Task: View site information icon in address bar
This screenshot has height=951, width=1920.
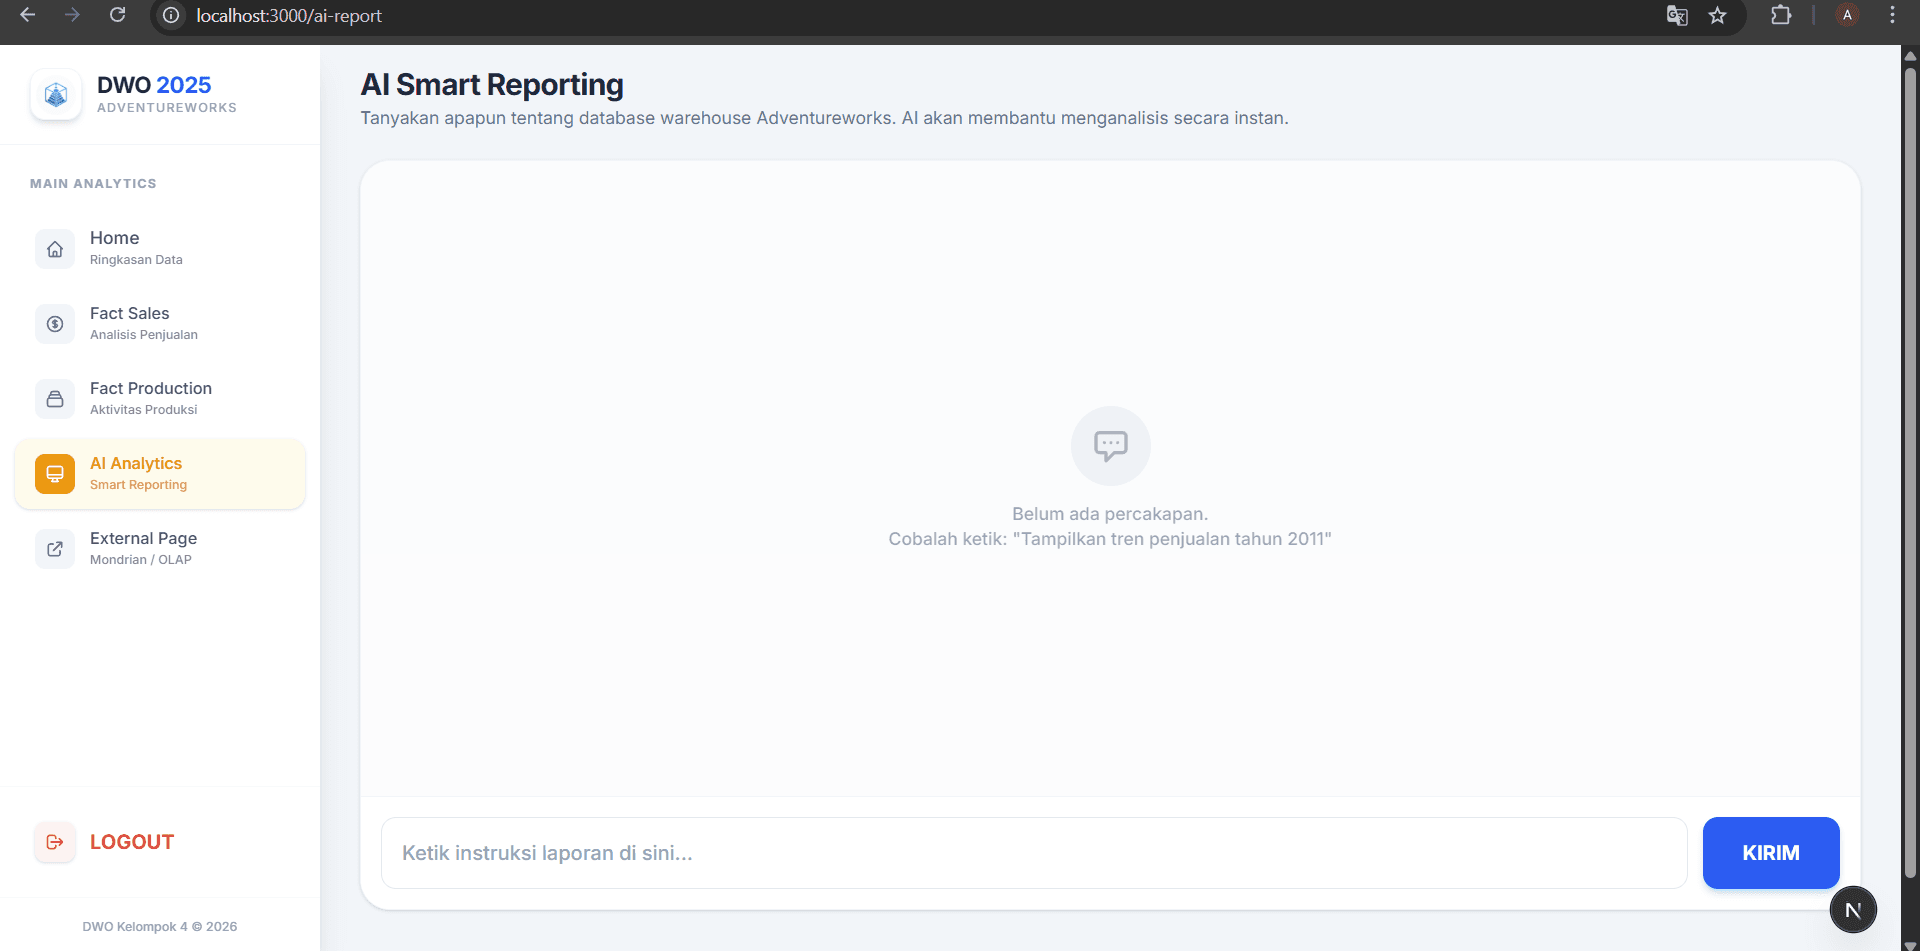Action: 171,15
